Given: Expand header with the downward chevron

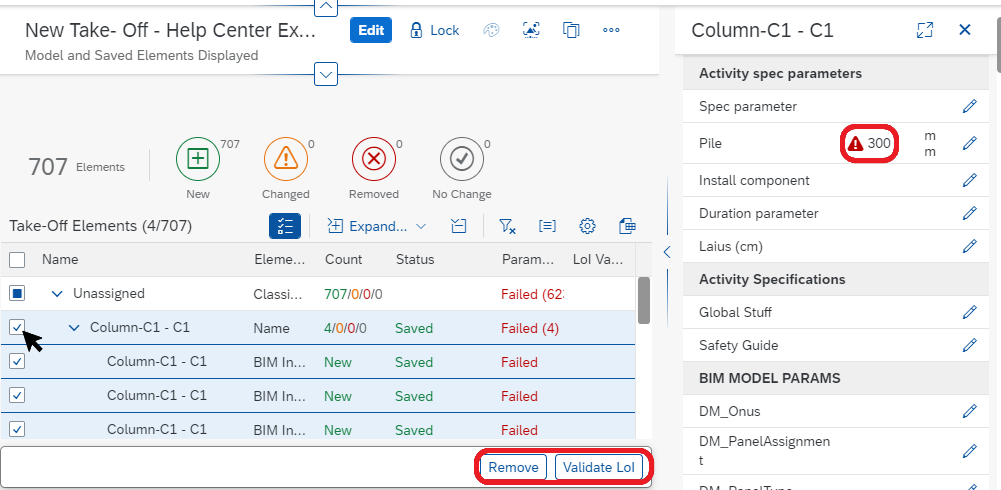Looking at the screenshot, I should (x=326, y=74).
